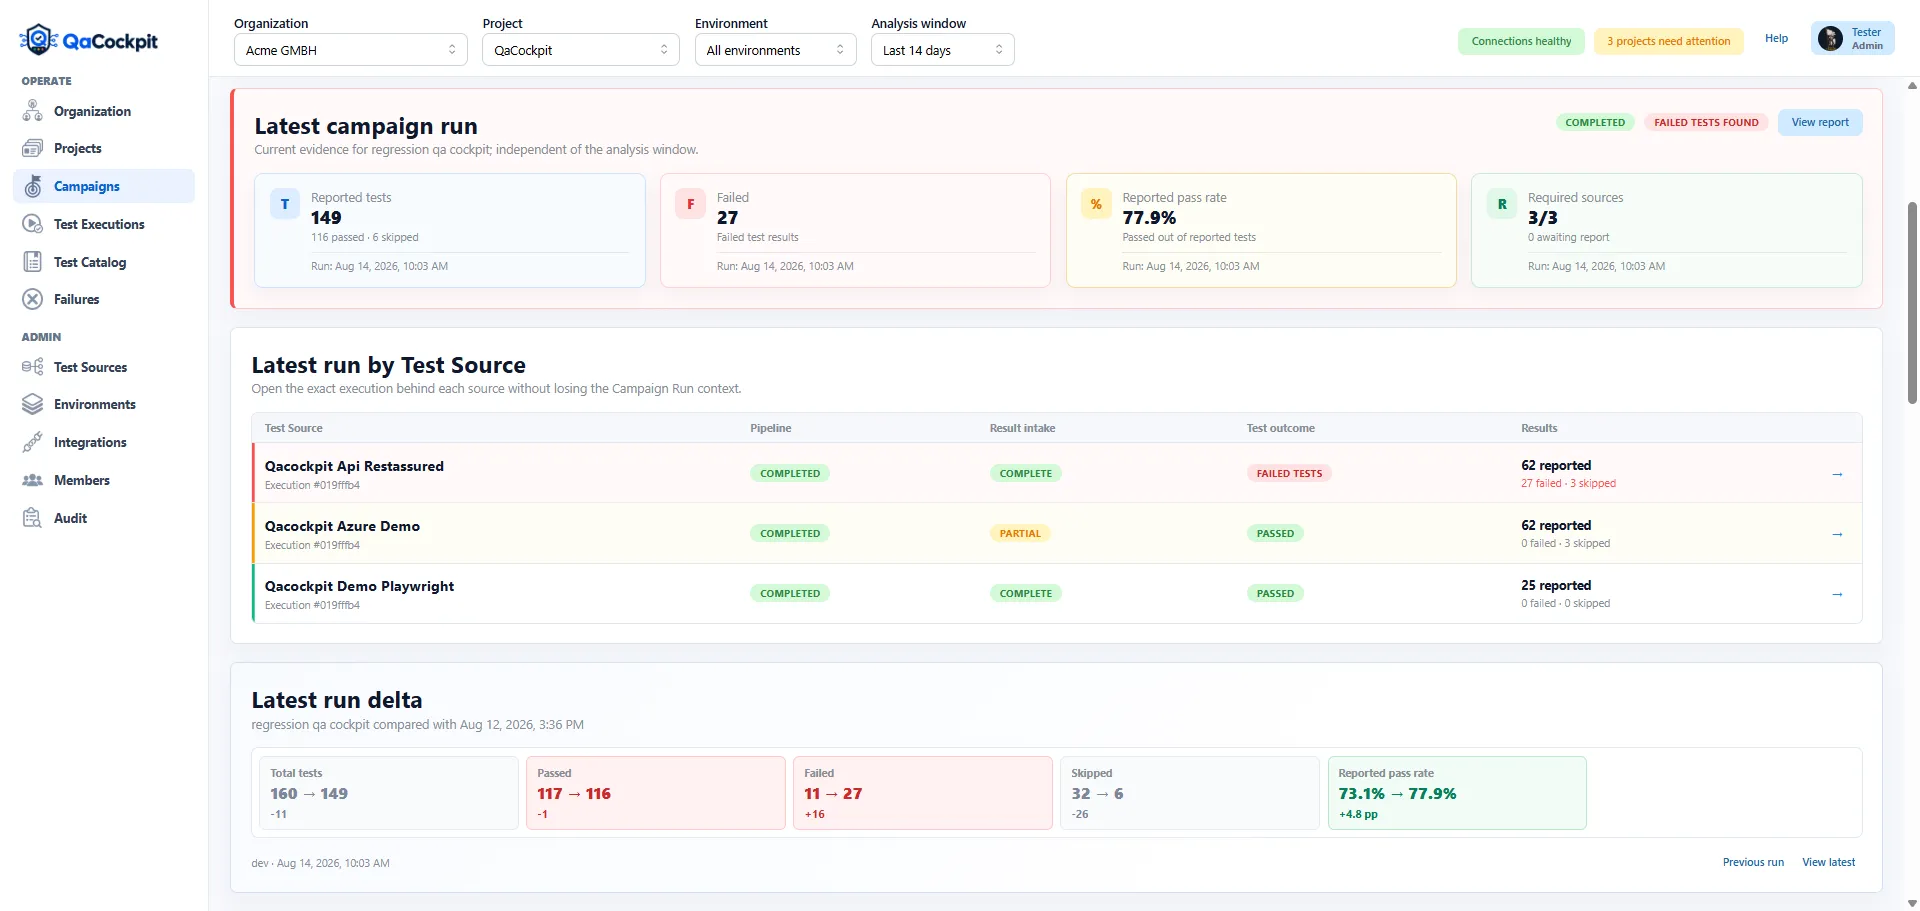This screenshot has height=911, width=1920.
Task: Click '27 failed · 3 skipped' result text
Action: click(x=1568, y=484)
